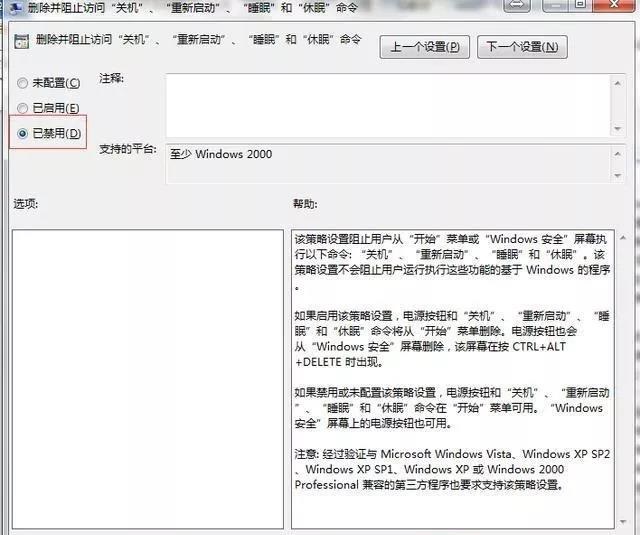Click the 选项: label
This screenshot has height=535, width=640.
pyautogui.click(x=26, y=203)
